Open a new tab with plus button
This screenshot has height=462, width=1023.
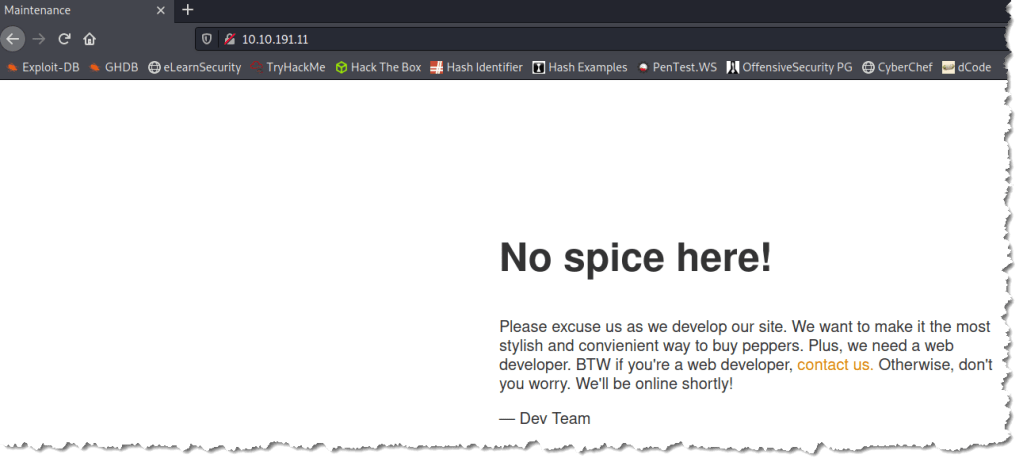pyautogui.click(x=187, y=10)
